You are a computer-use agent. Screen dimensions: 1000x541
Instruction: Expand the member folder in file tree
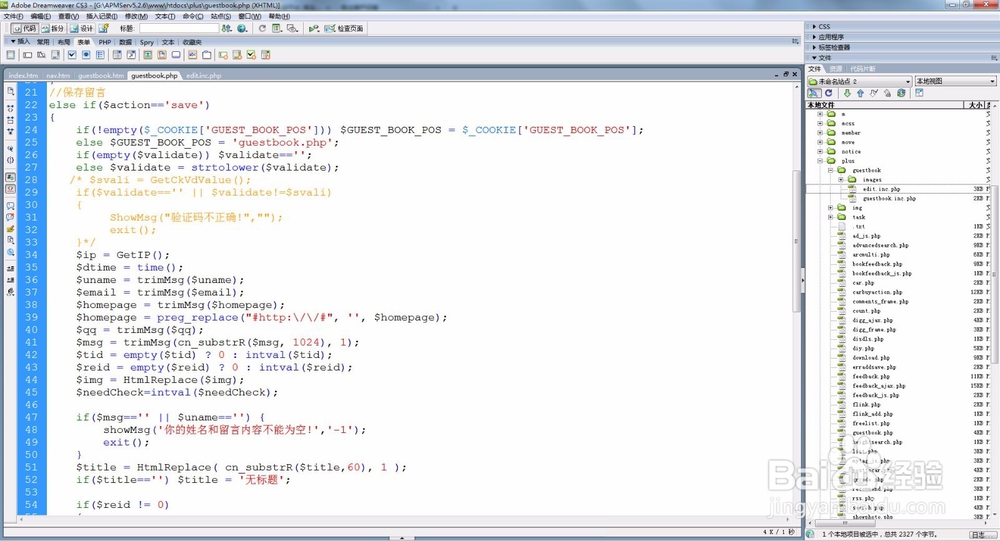point(821,133)
